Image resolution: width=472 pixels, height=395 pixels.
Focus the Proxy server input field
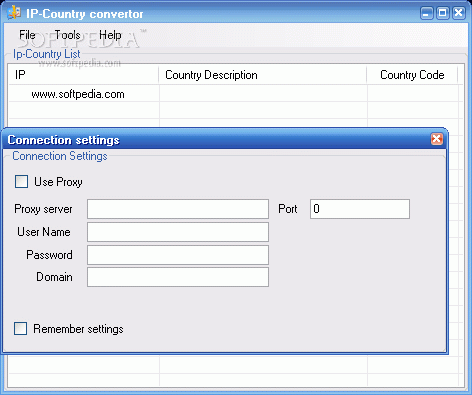178,209
